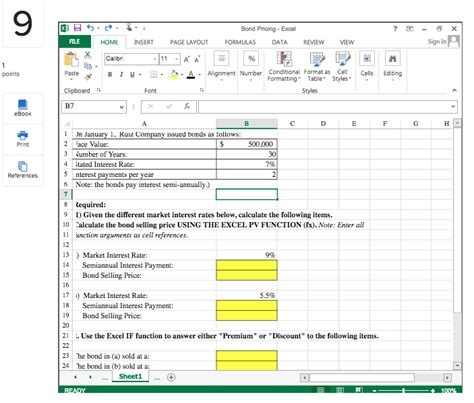Toggle Underline formatting

(132, 75)
